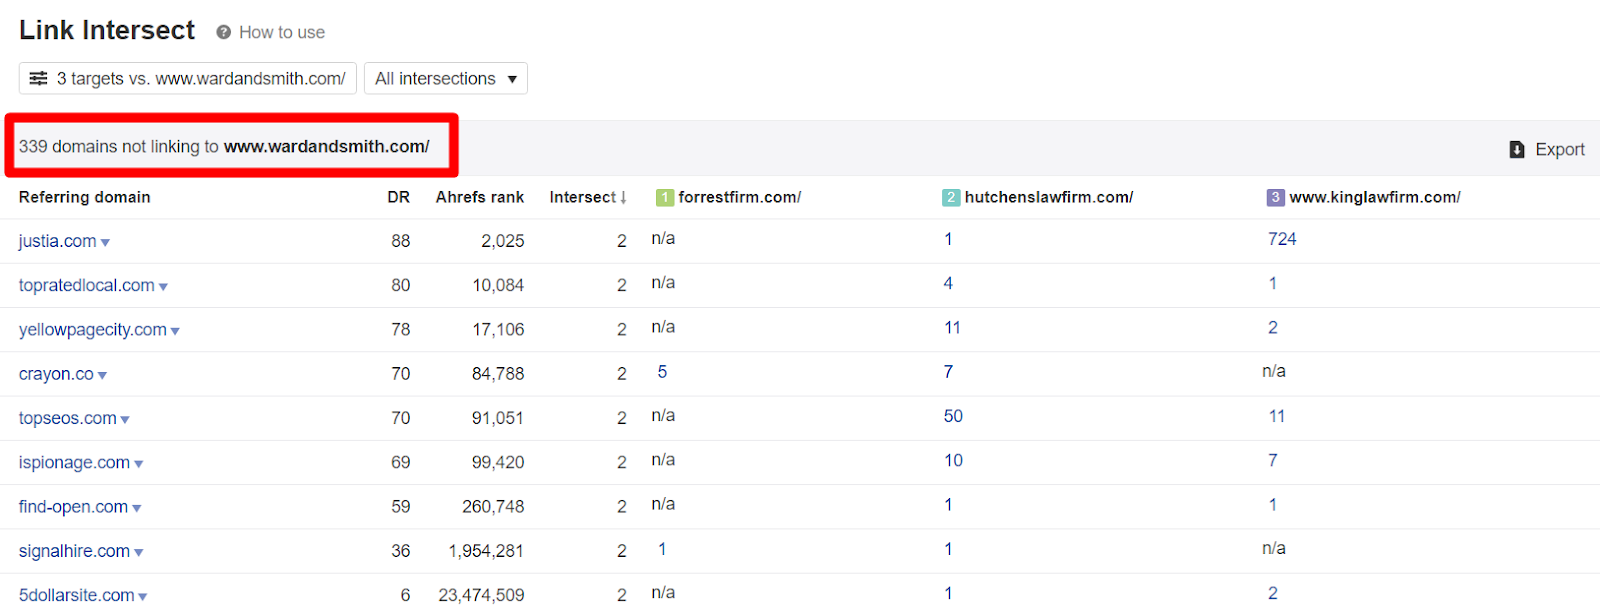Expand the signalhire.com dropdown arrow

(x=139, y=552)
